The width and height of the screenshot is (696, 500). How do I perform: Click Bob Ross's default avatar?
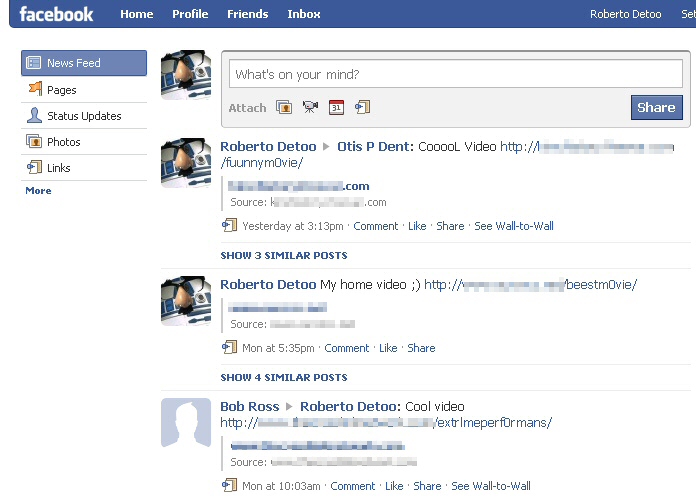pyautogui.click(x=186, y=423)
